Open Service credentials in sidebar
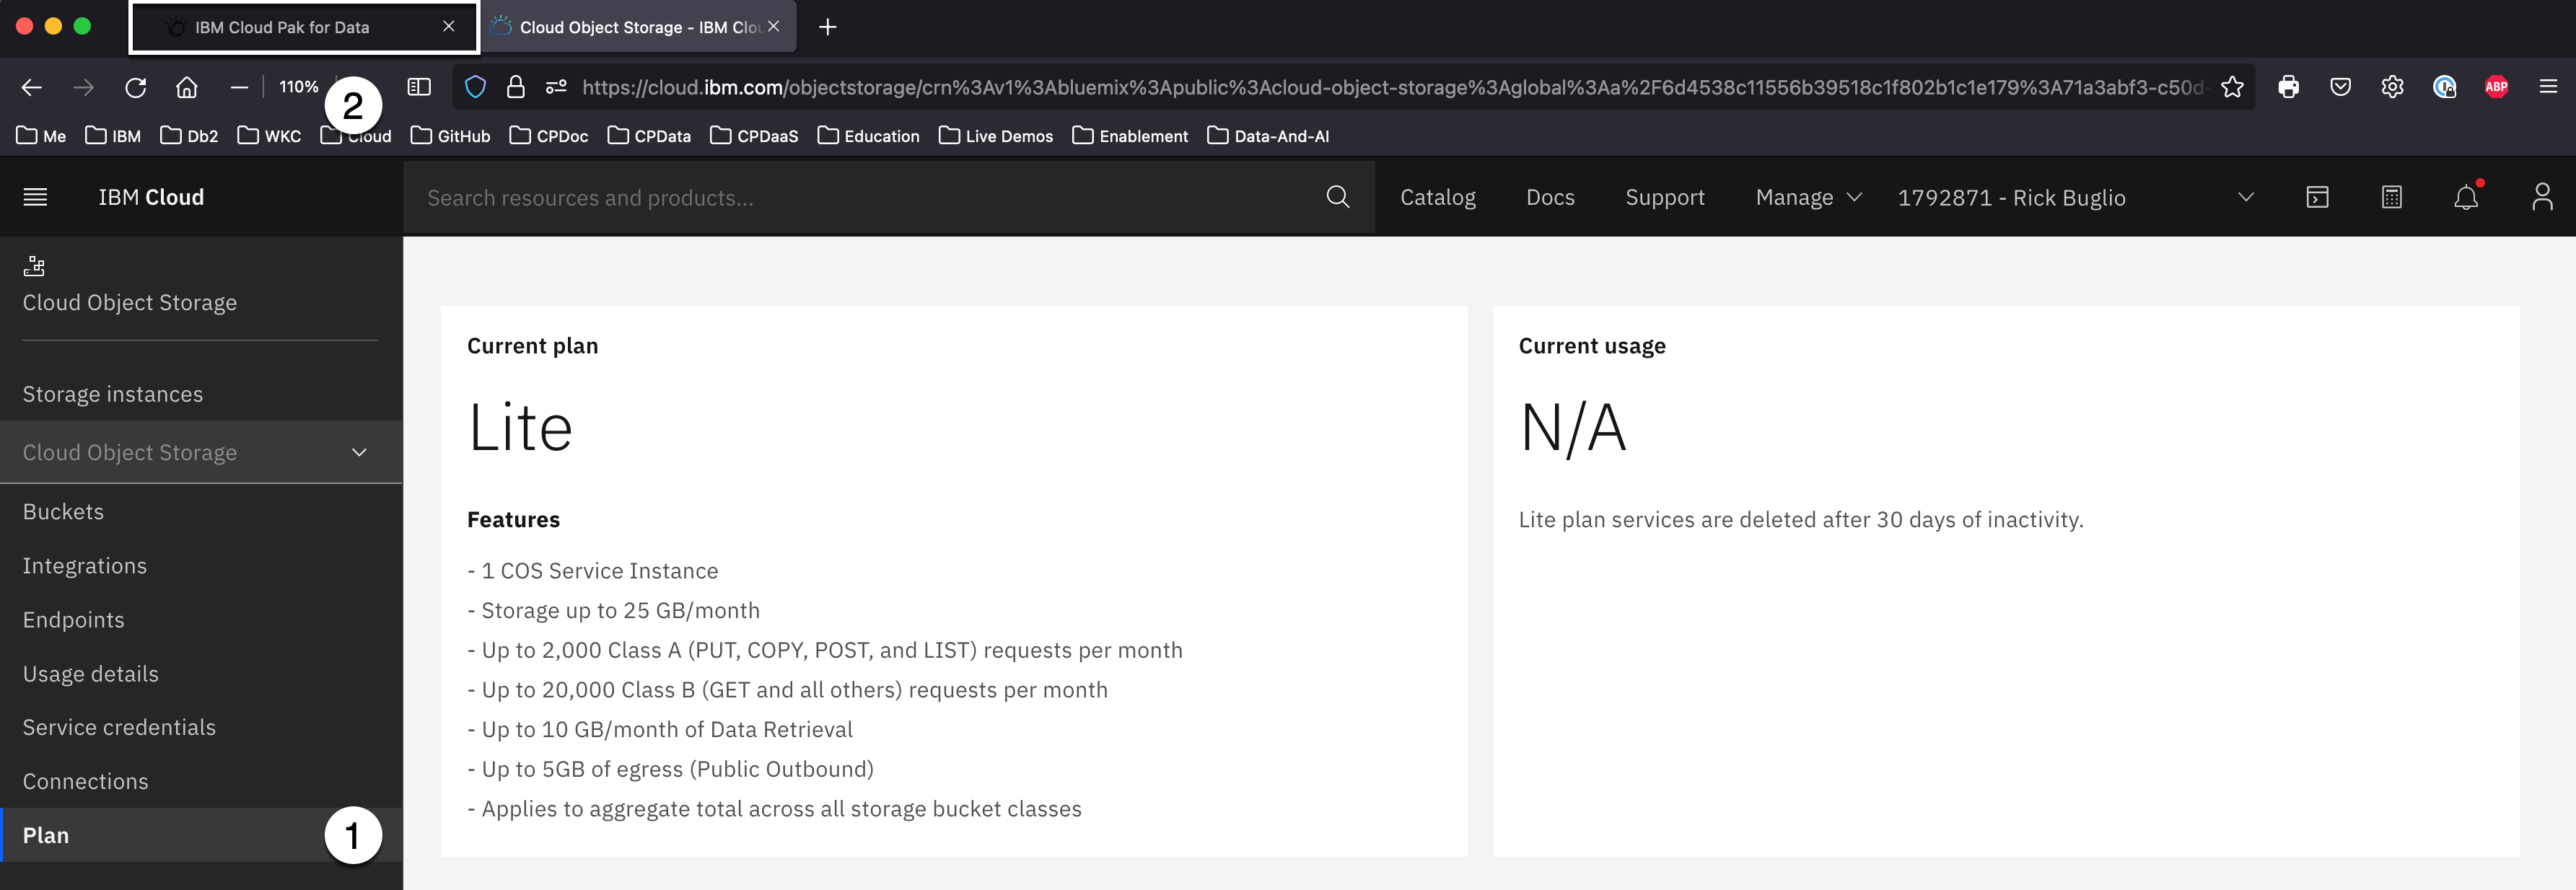Screen dimensions: 2576x890 (x=119, y=727)
